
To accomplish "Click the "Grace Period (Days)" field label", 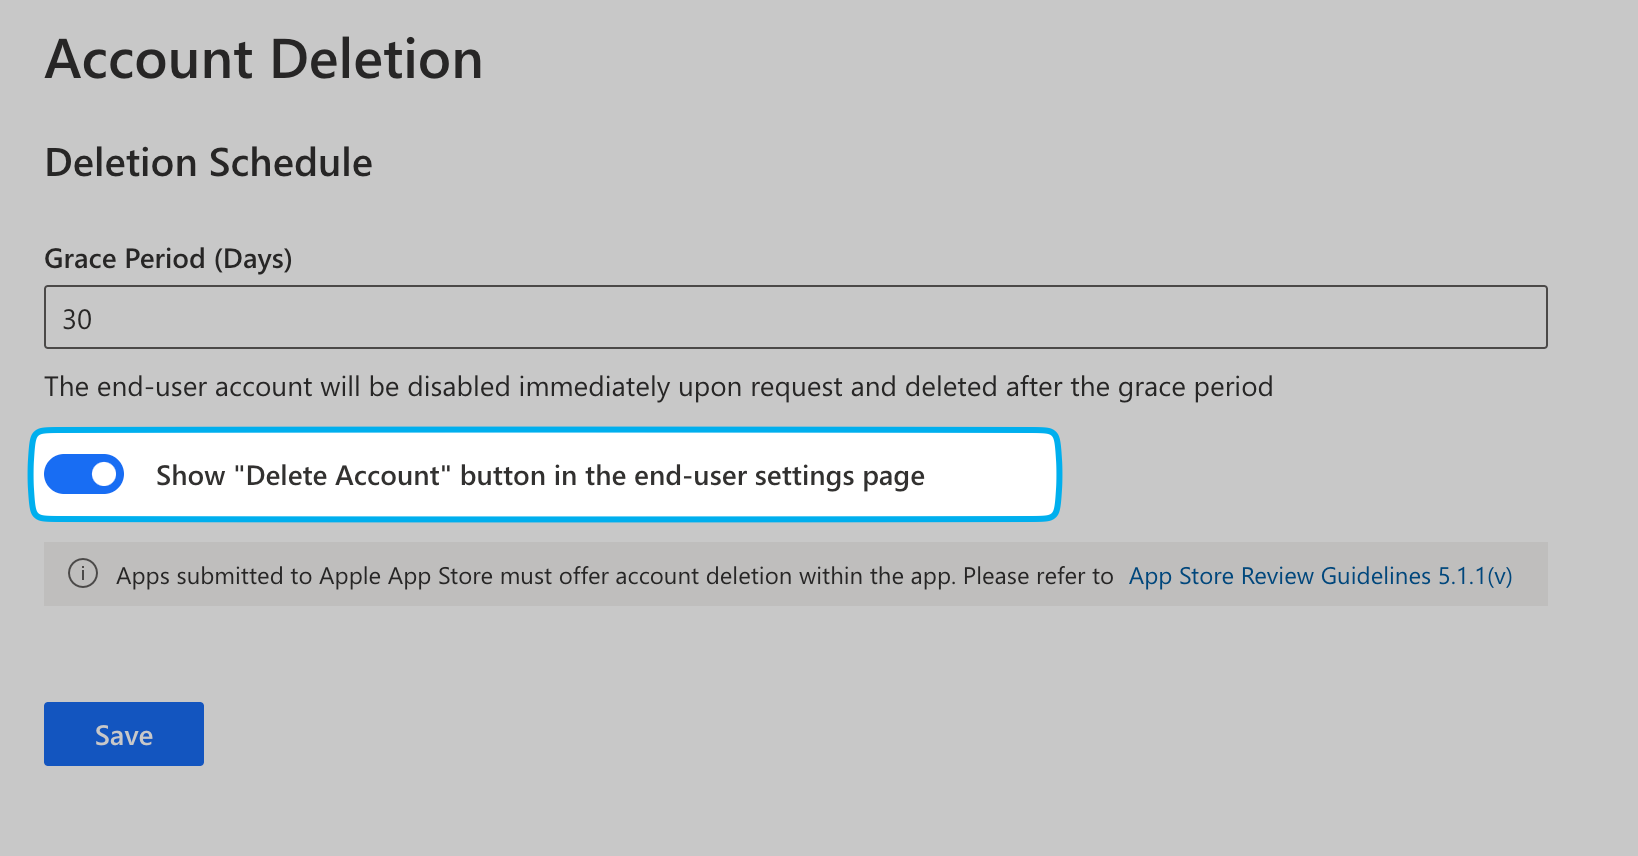I will point(168,259).
